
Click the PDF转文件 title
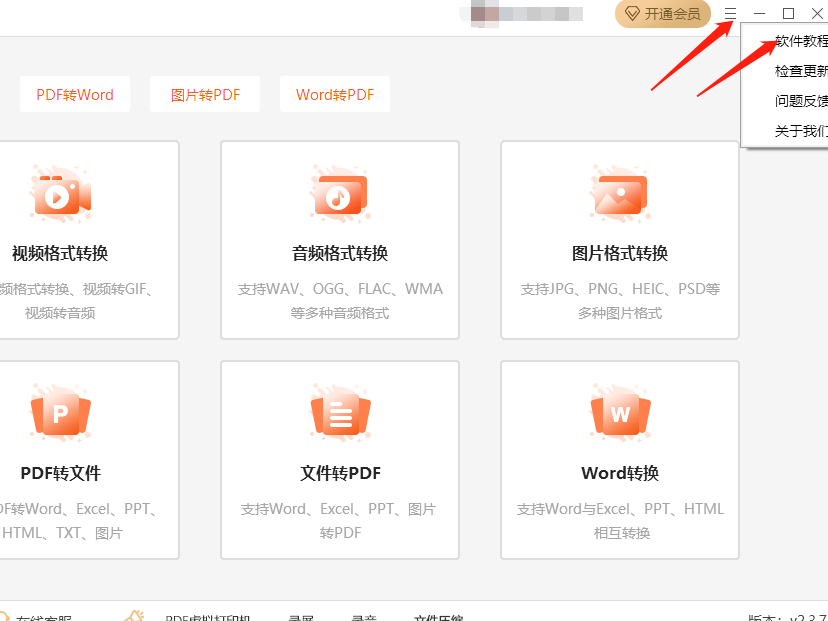tap(60, 473)
